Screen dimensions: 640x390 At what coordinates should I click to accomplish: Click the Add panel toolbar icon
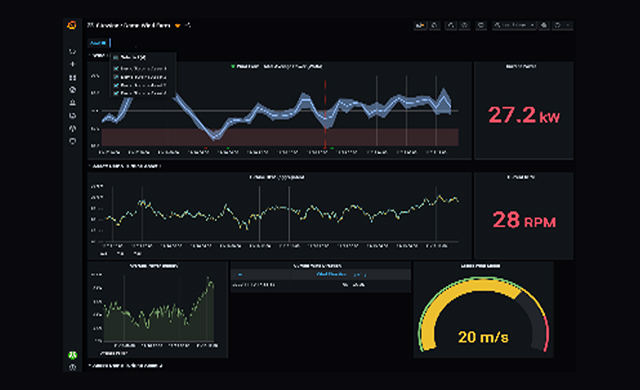(420, 25)
